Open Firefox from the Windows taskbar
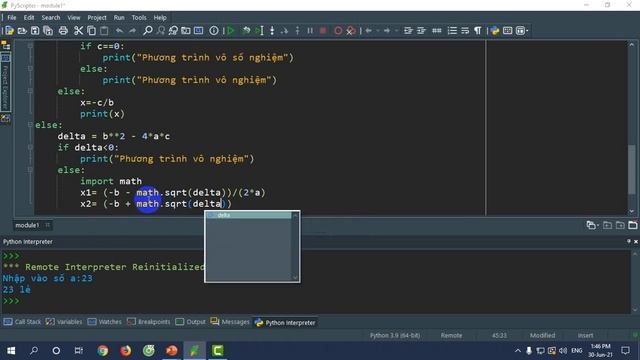This screenshot has height=360, width=640. [126, 351]
